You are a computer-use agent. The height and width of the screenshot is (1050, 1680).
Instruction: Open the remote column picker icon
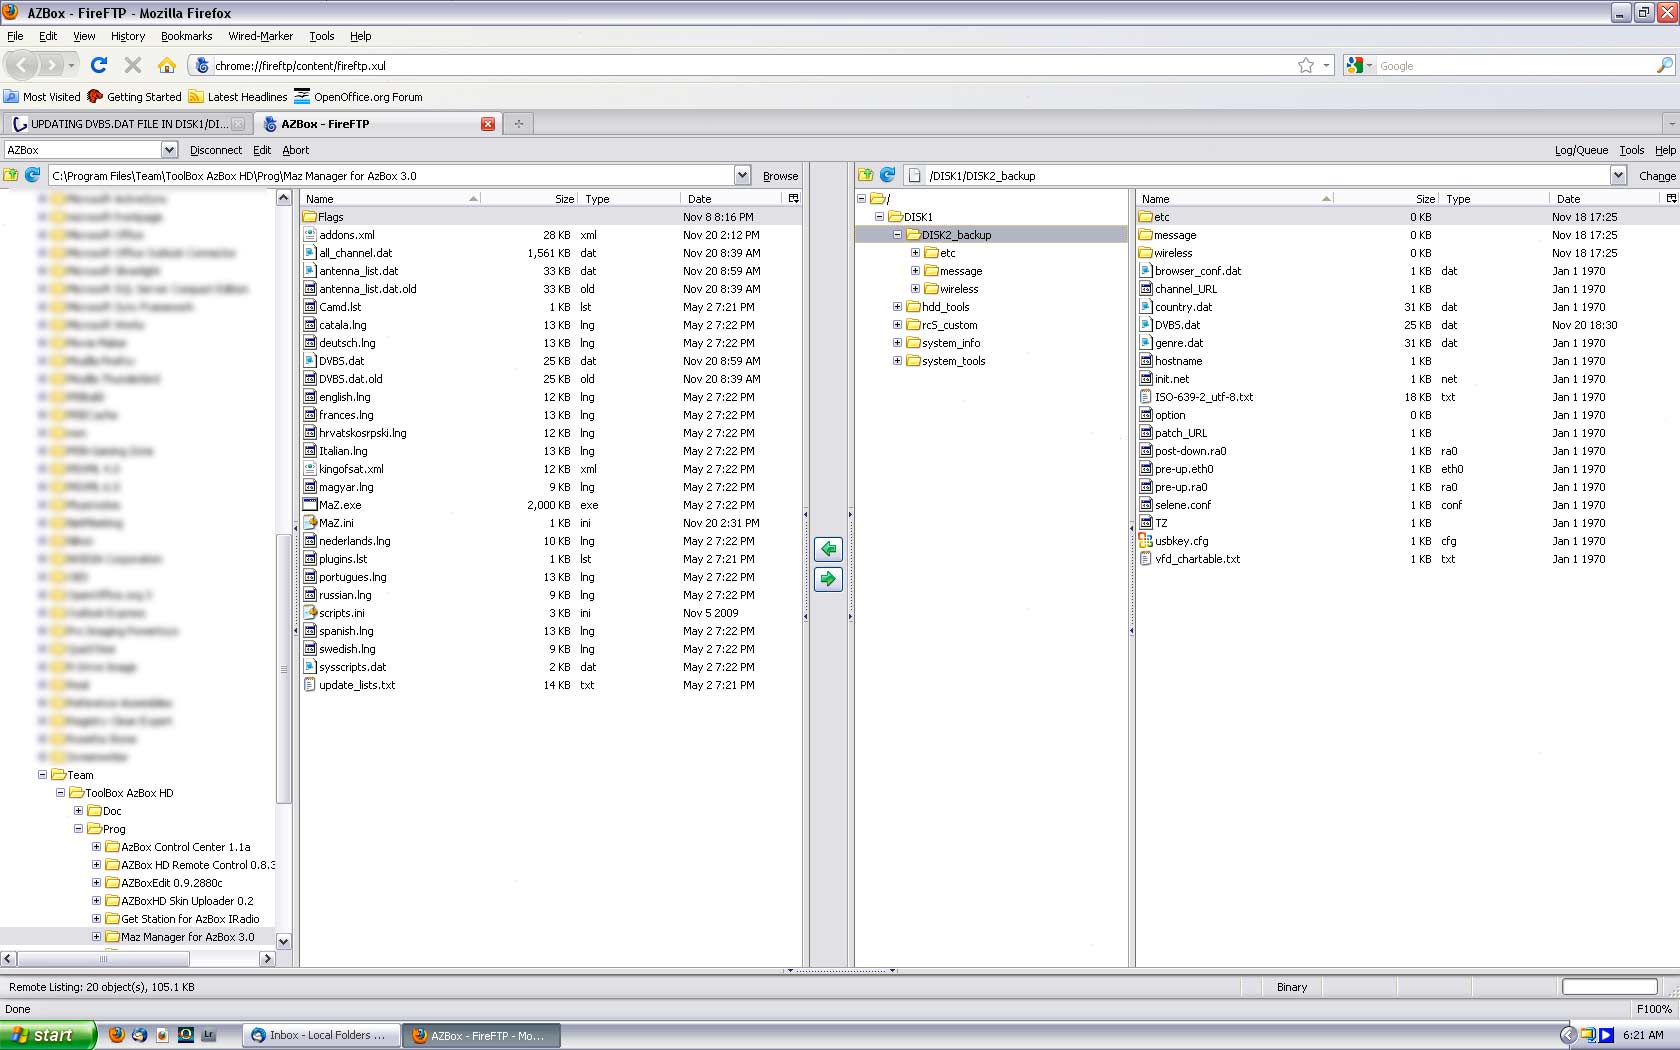[x=1671, y=198]
